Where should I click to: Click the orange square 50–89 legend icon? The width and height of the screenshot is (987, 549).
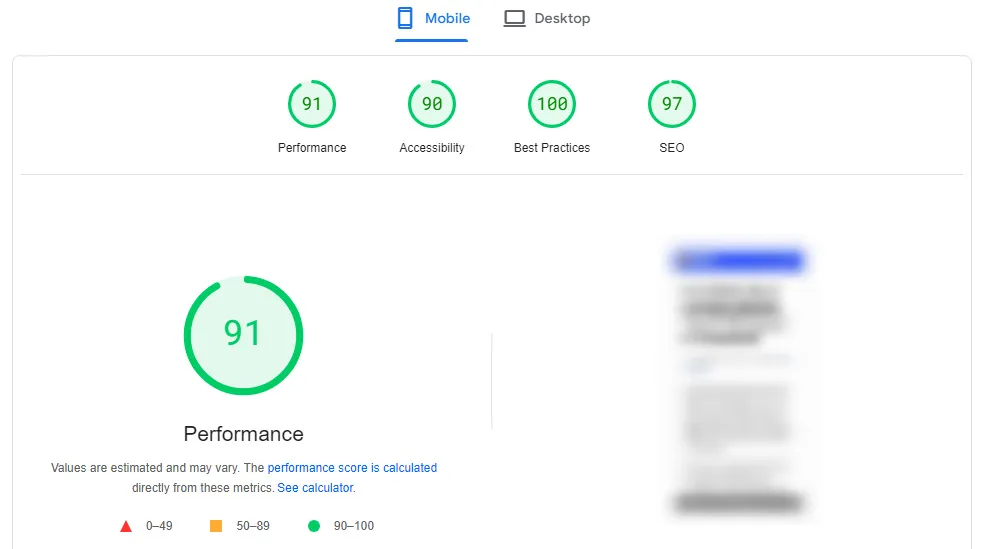click(216, 526)
